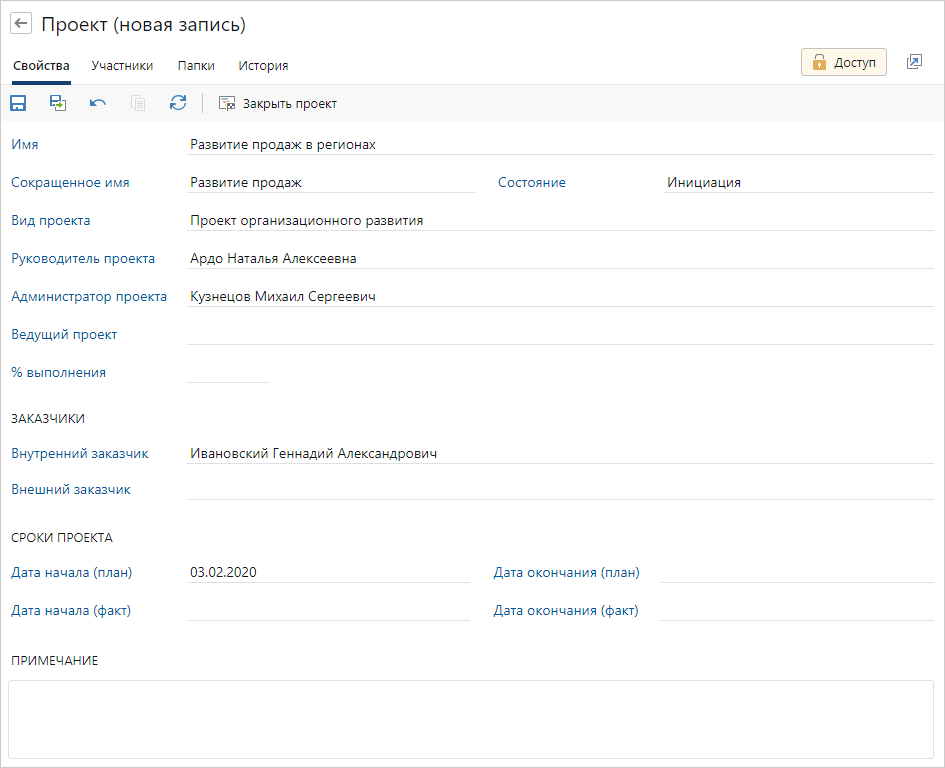Refresh the project card
This screenshot has width=945, height=768.
point(178,103)
